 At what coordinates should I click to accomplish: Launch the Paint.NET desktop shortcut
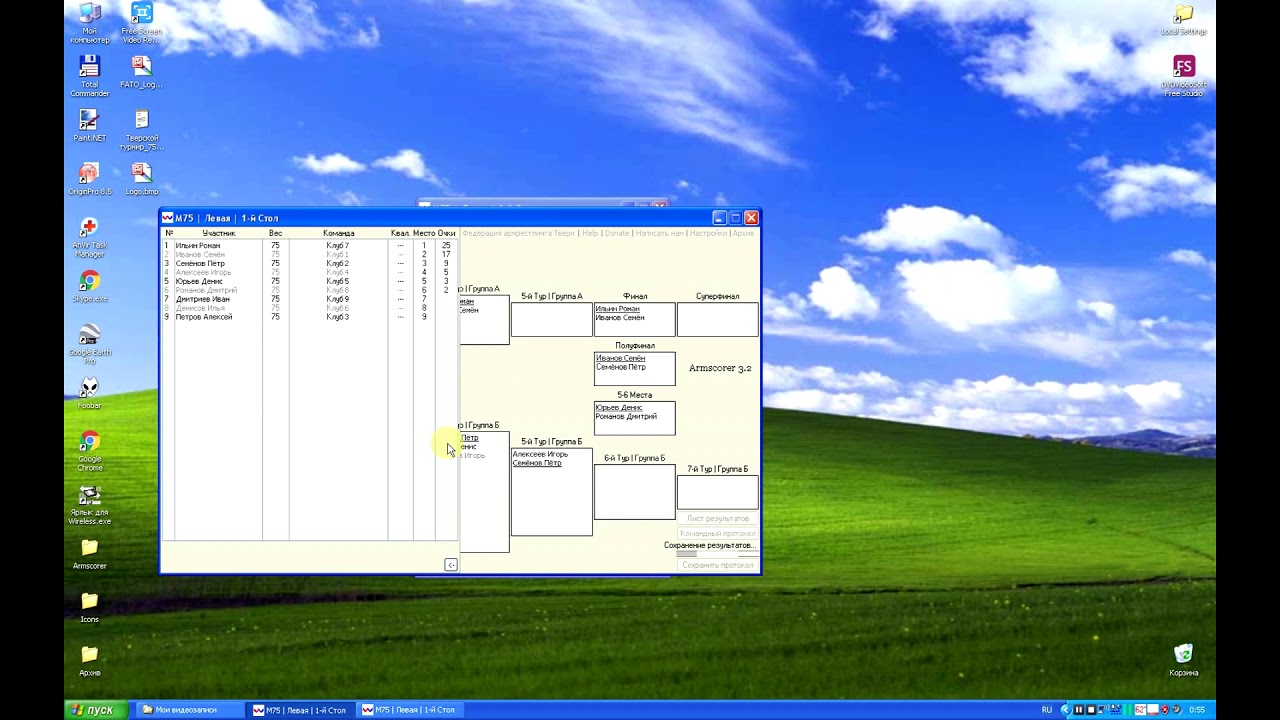pos(89,126)
